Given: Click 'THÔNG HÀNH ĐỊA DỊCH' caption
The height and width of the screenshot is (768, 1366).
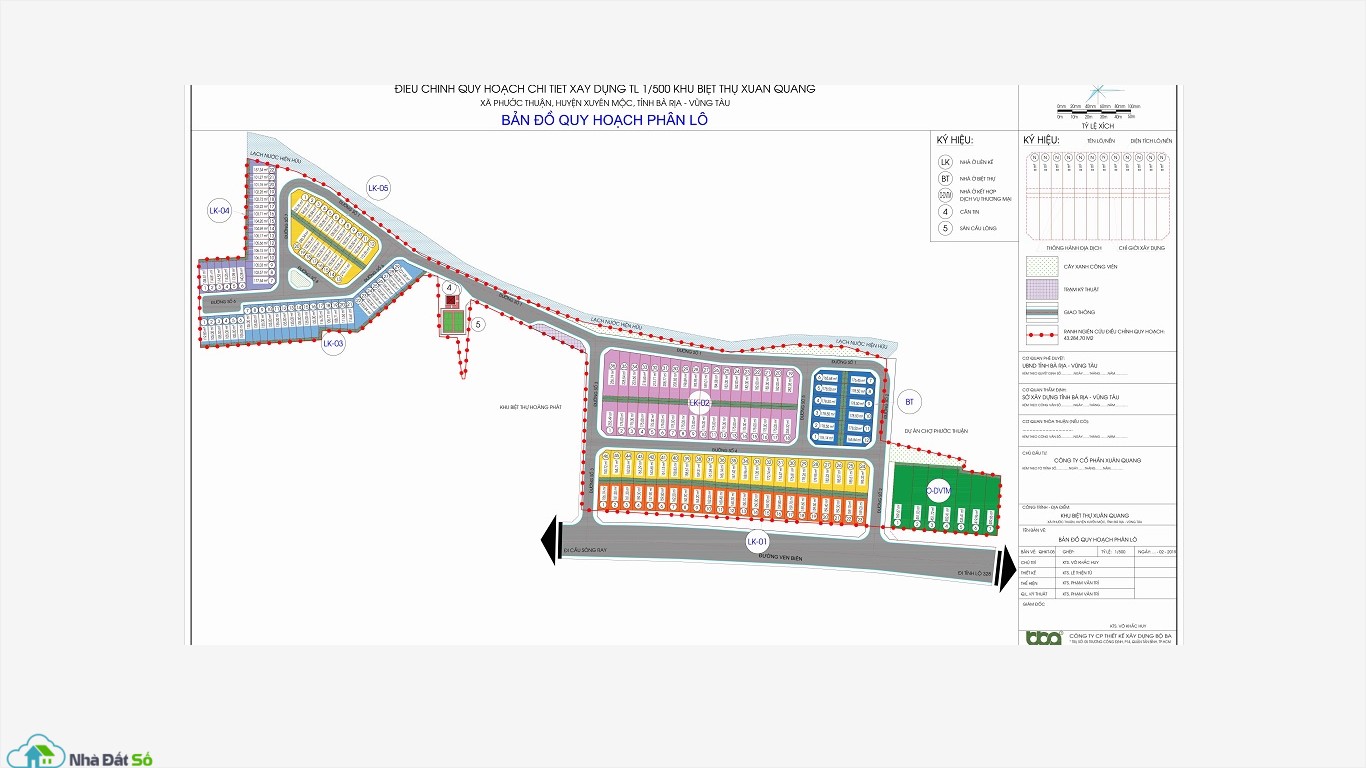Looking at the screenshot, I should tap(1073, 247).
